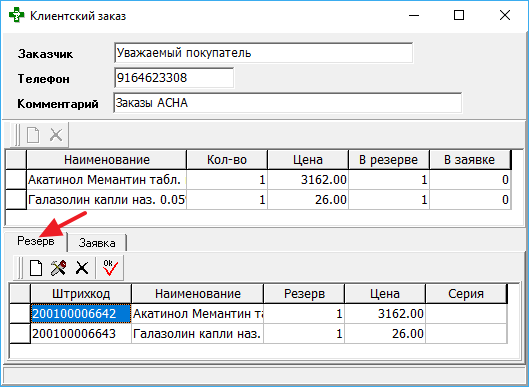Click the В резерве column header
This screenshot has height=387, width=529.
pyautogui.click(x=389, y=160)
